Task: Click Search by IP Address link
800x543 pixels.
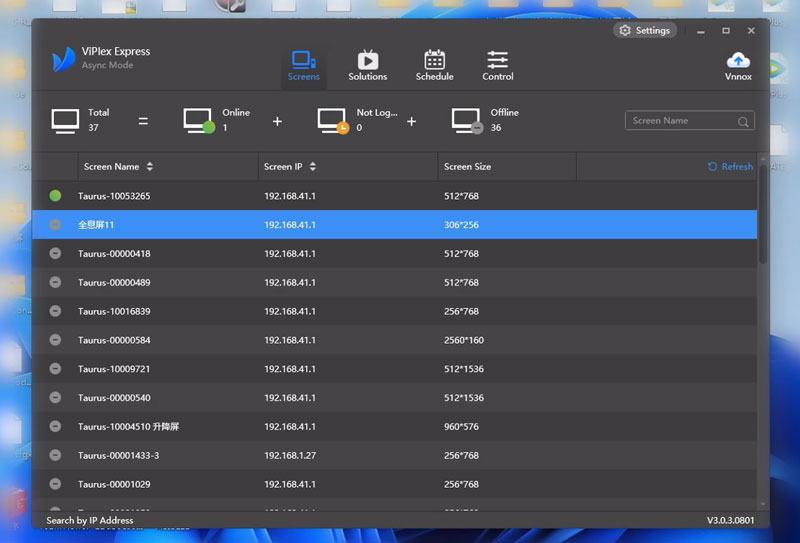Action: 90,521
